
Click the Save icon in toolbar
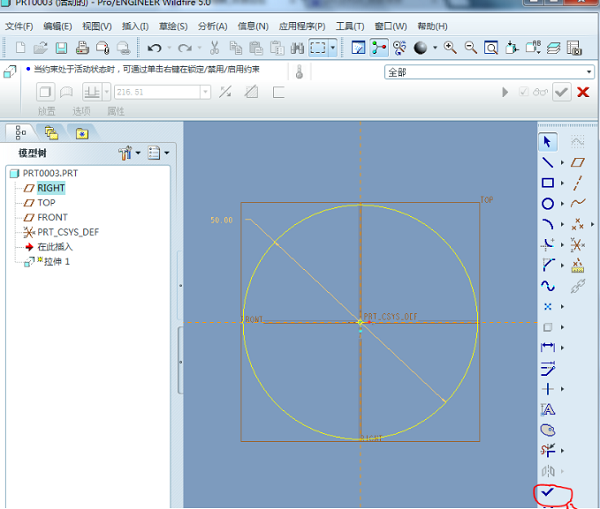coord(61,47)
